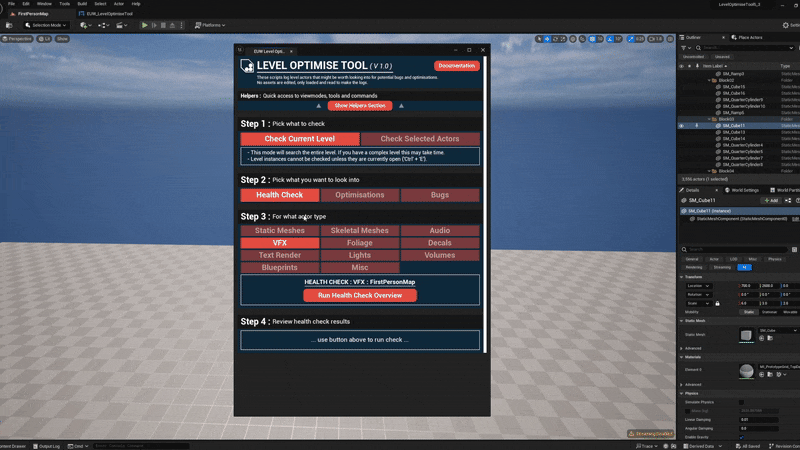Open the Tools menu
The width and height of the screenshot is (800, 450).
pyautogui.click(x=64, y=4)
